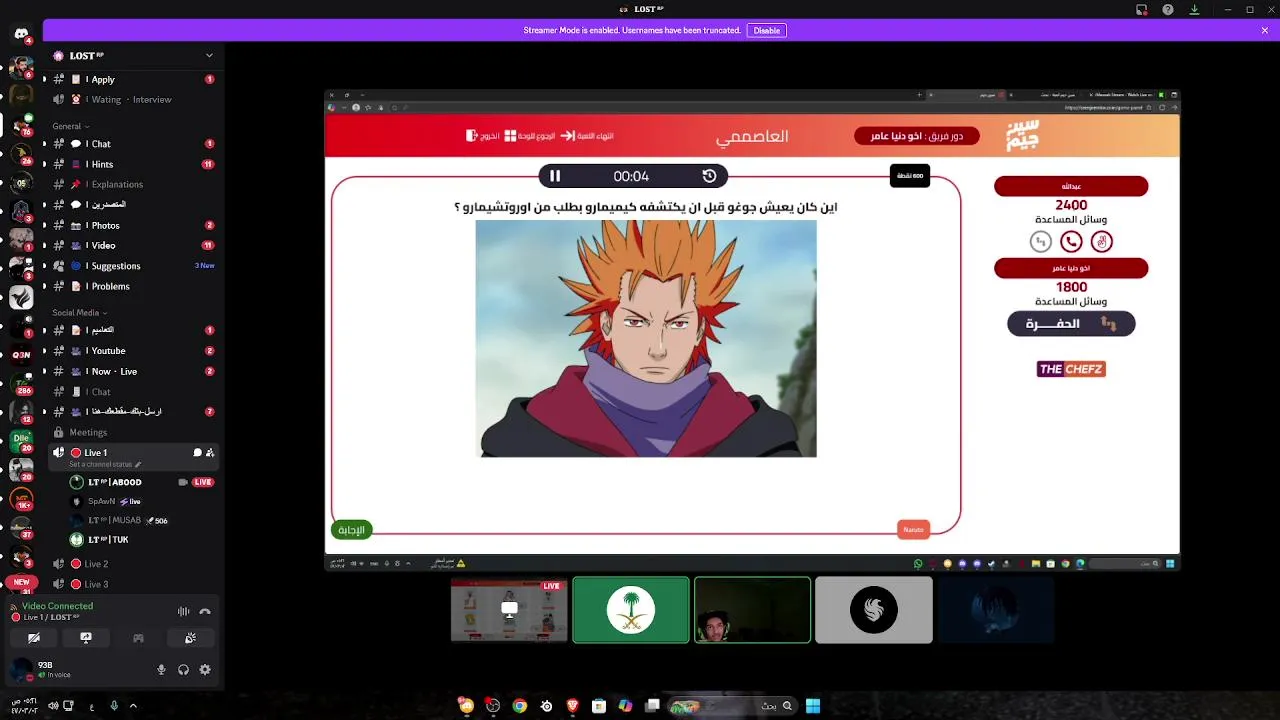Screen dimensions: 1280x720
Task: Edit Live 1 channel status pencil
Action: (138, 465)
